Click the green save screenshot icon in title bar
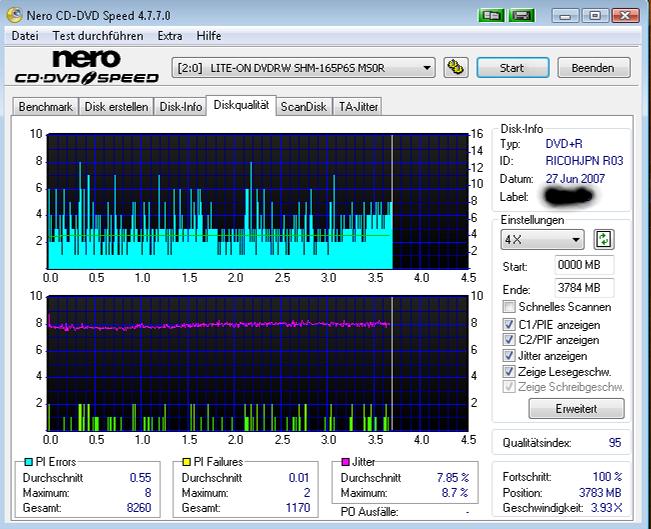Viewport: 651px width, 529px height. coord(520,16)
